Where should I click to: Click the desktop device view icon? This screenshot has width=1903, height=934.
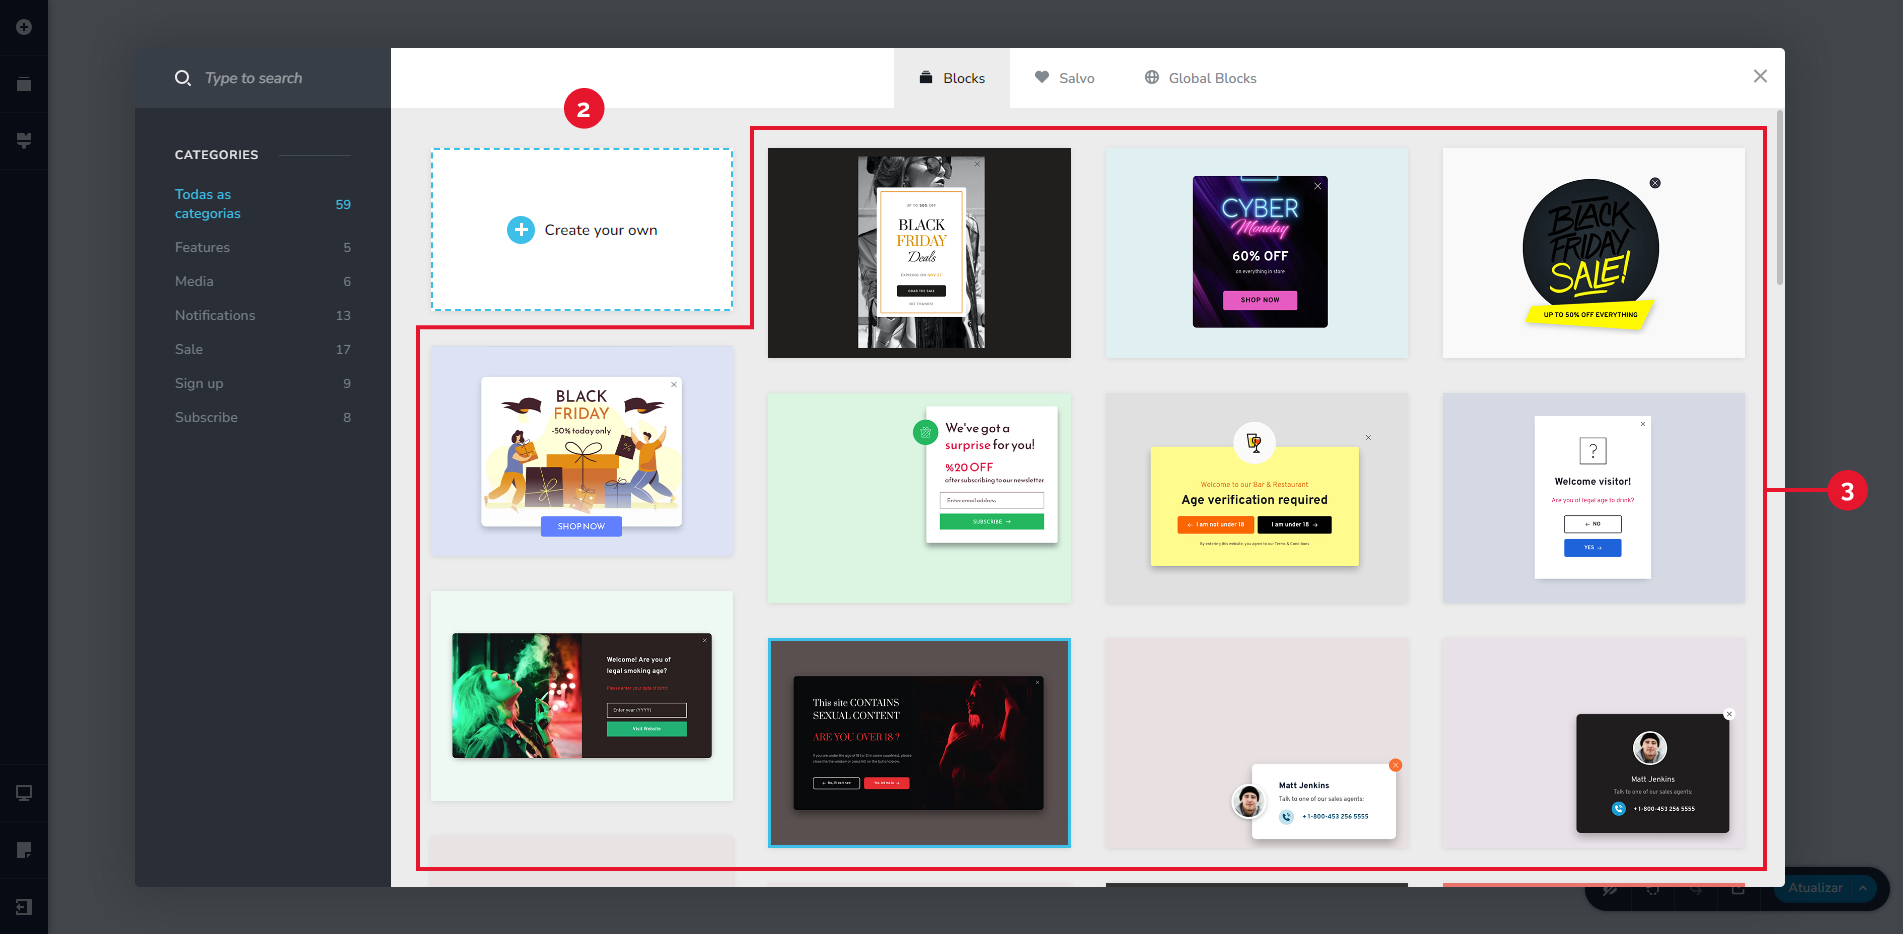click(x=24, y=793)
